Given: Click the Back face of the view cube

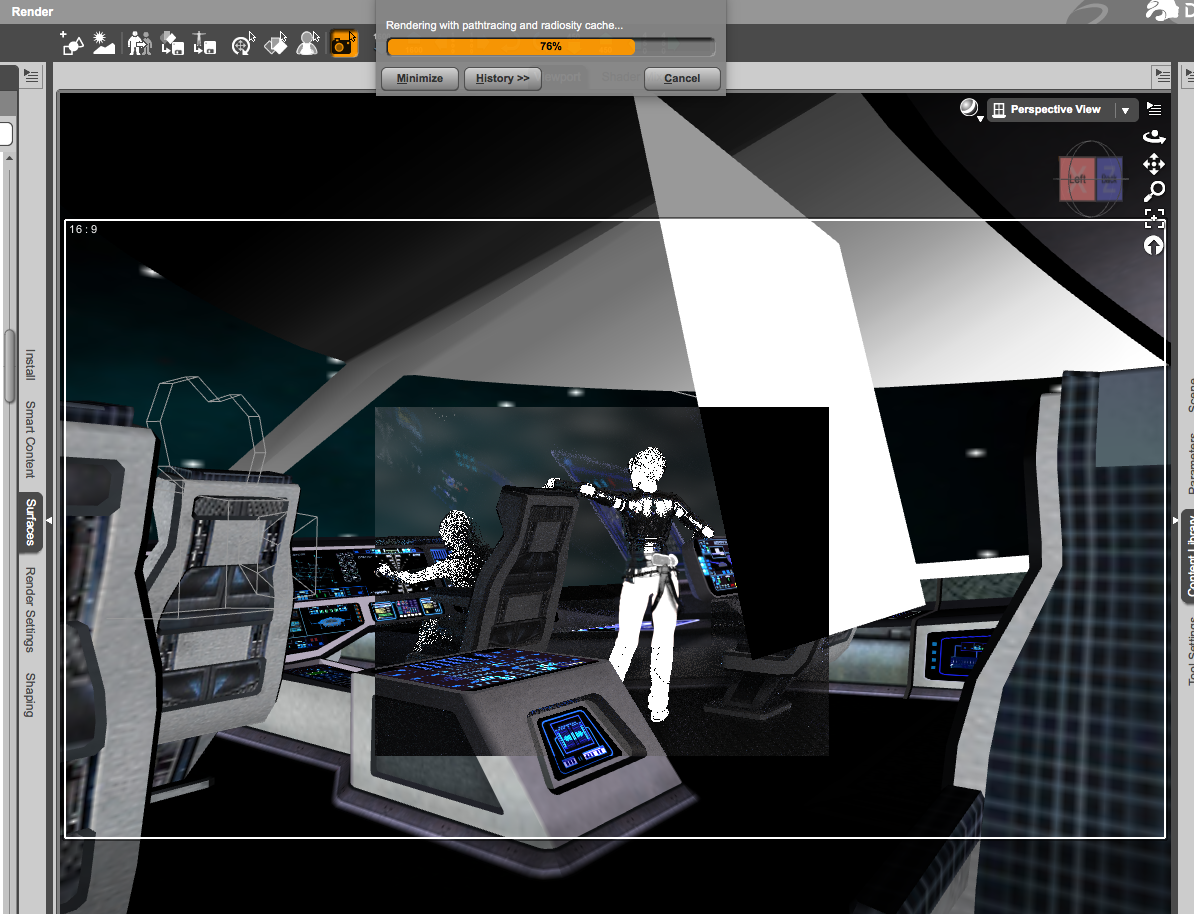Looking at the screenshot, I should click(1109, 179).
